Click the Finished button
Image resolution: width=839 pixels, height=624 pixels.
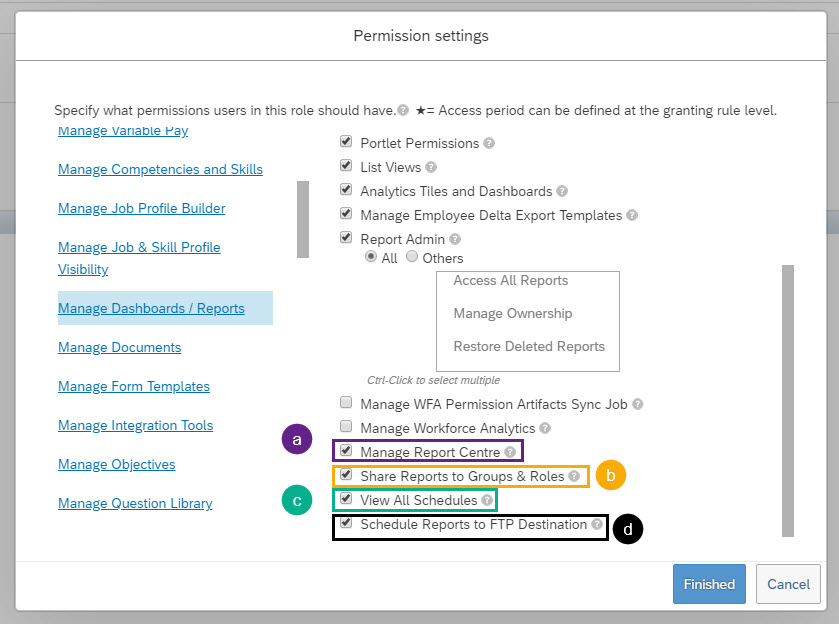tap(709, 584)
